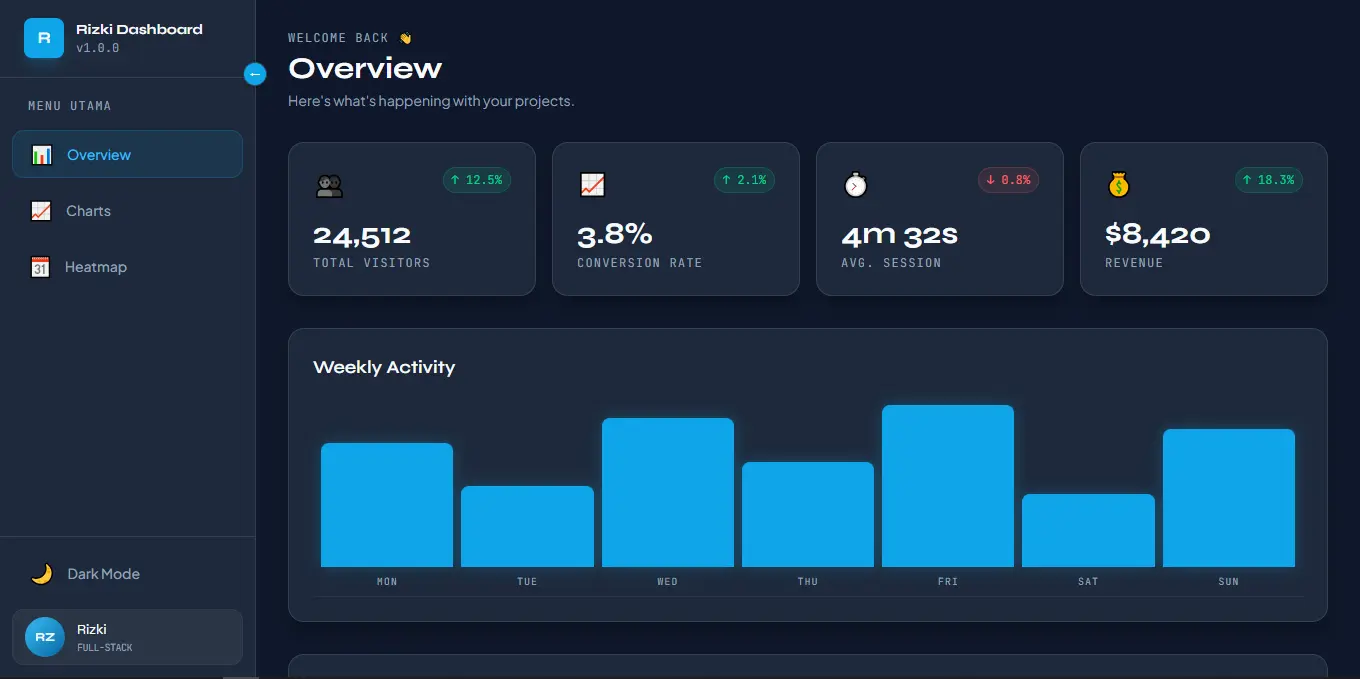Click the FRI axis label

(x=948, y=581)
